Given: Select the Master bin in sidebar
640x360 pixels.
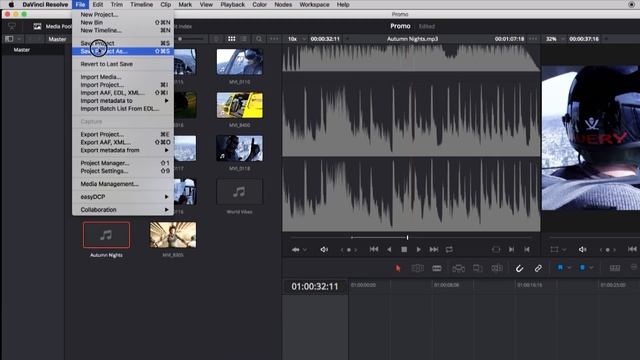Looking at the screenshot, I should (22, 50).
